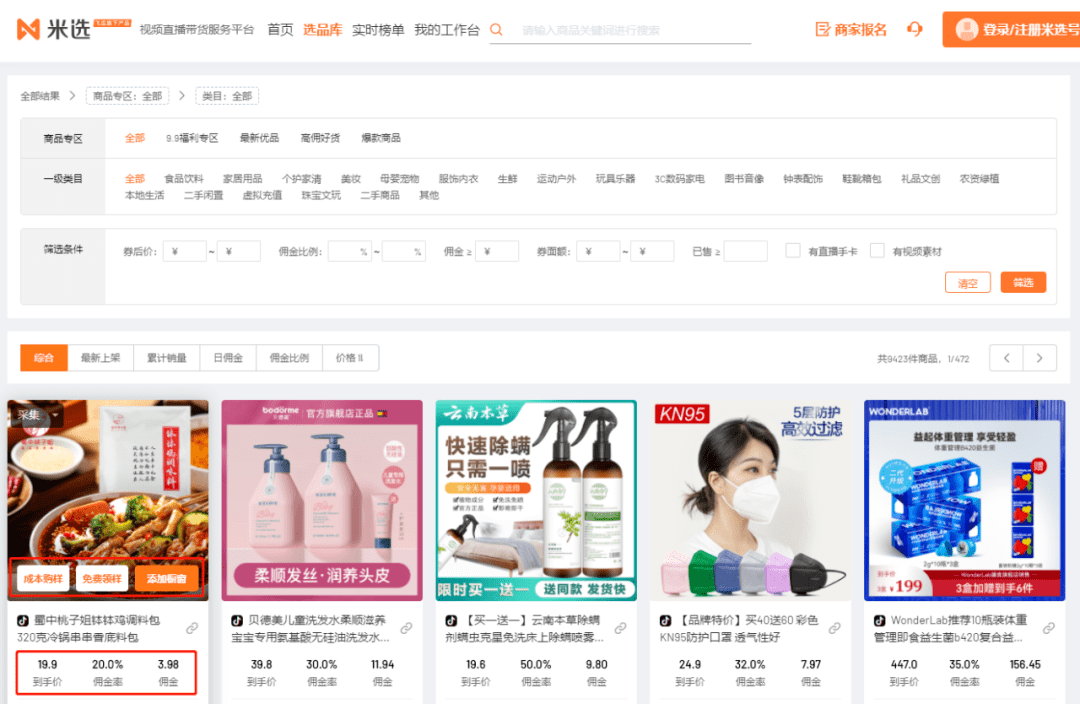Choose 珠宝文玩 category
This screenshot has height=704, width=1080.
click(x=321, y=195)
